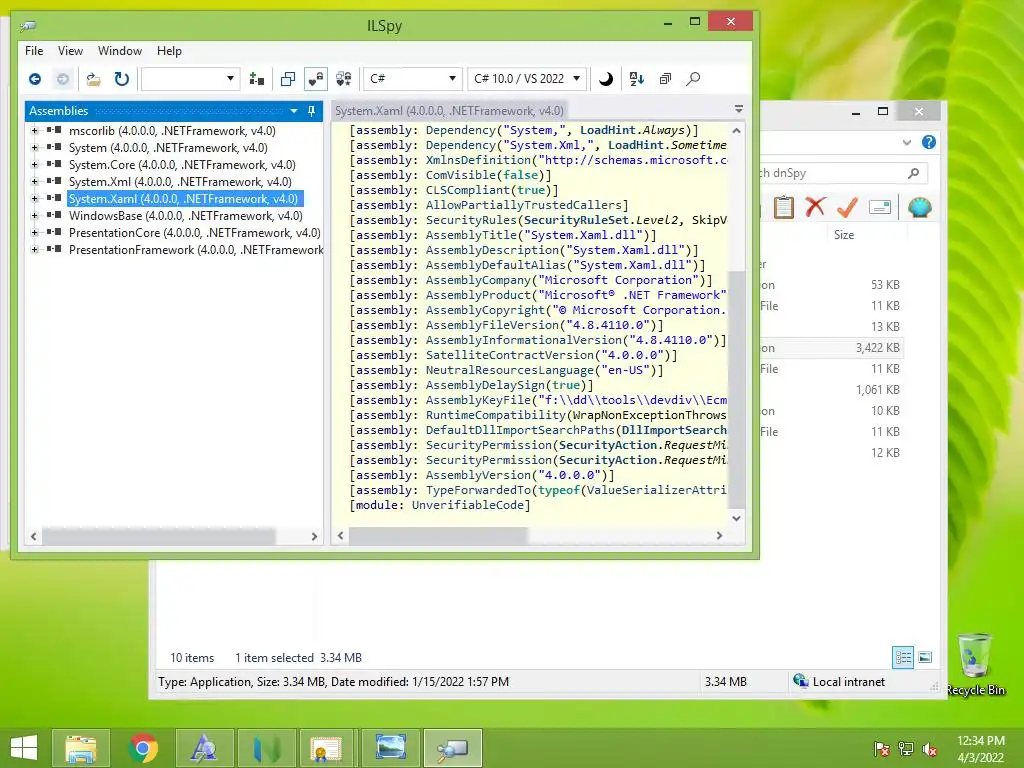Select PresentationFramework in the assembly tree
This screenshot has width=1024, height=768.
coord(196,249)
